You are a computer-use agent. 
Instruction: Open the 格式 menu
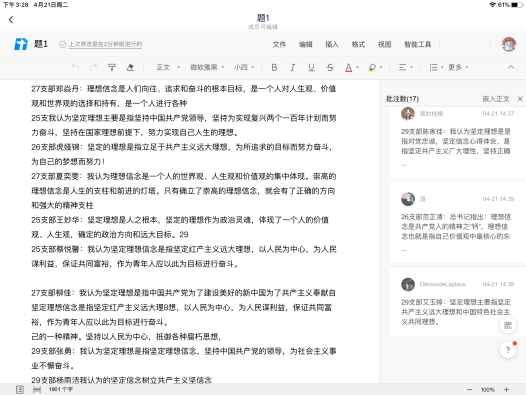tap(358, 44)
